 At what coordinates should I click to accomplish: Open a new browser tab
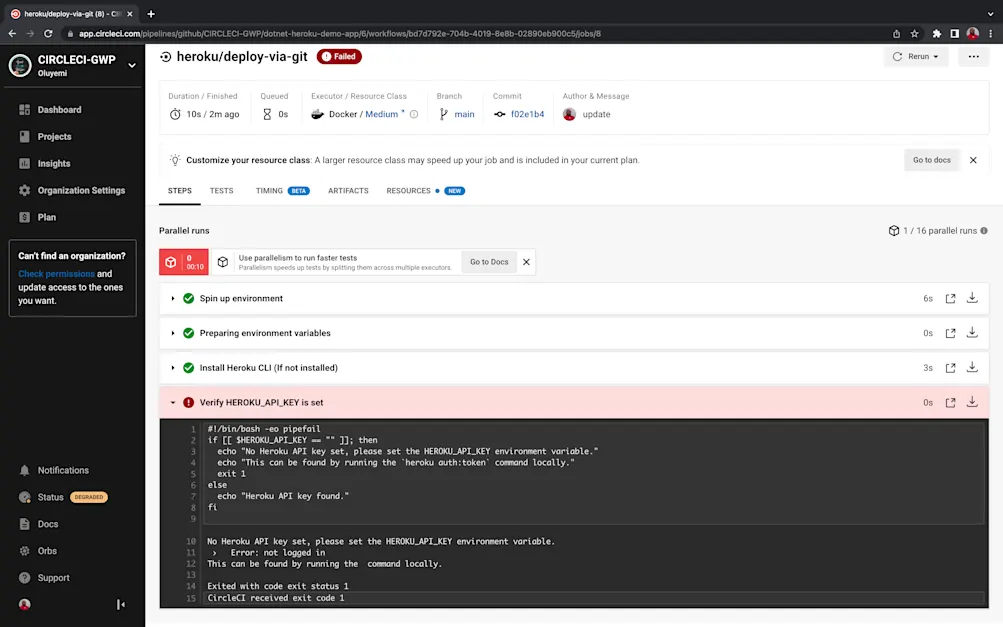pos(151,13)
